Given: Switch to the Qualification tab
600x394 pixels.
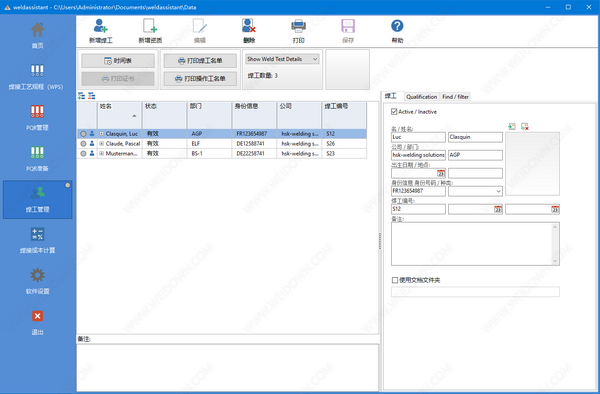Looking at the screenshot, I should (421, 97).
